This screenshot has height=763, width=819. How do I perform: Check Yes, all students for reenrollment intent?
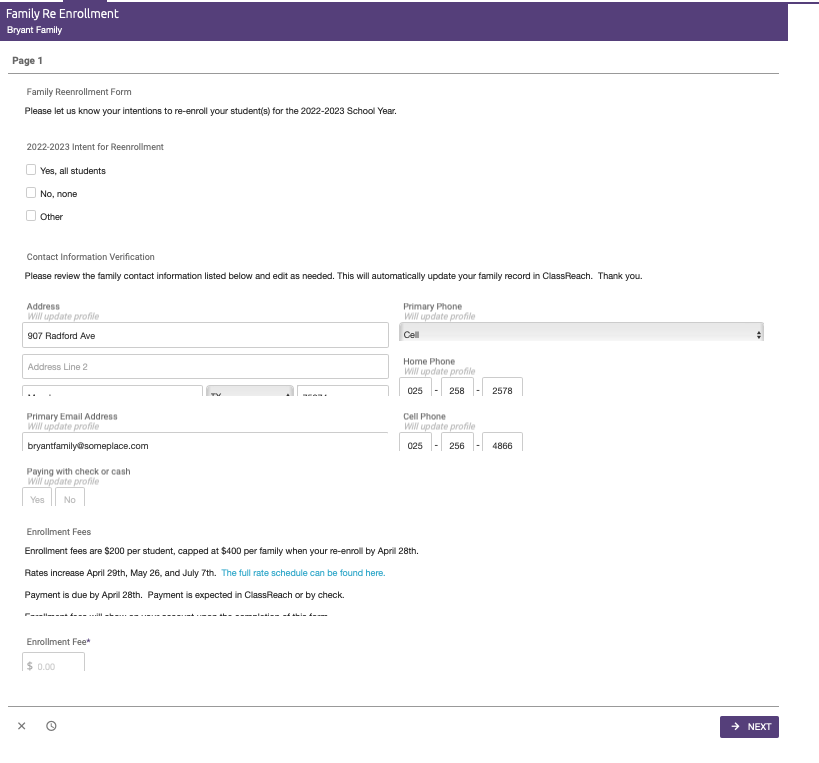point(31,170)
